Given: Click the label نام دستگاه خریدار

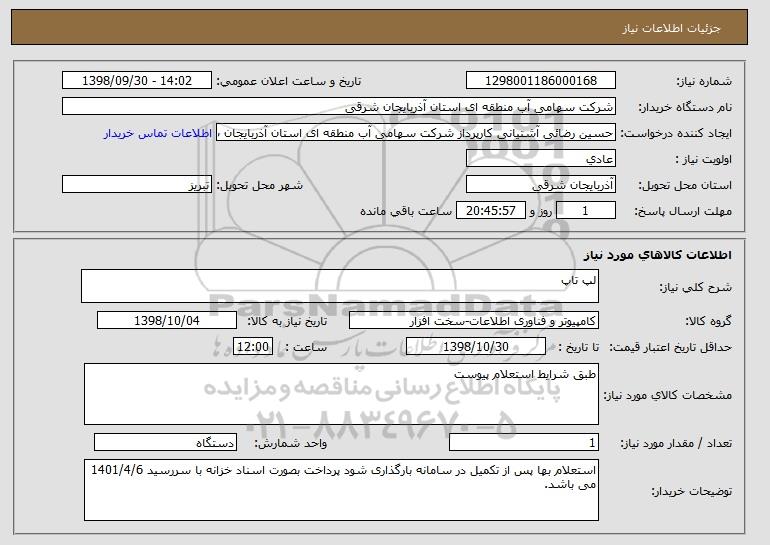Looking at the screenshot, I should 685,107.
